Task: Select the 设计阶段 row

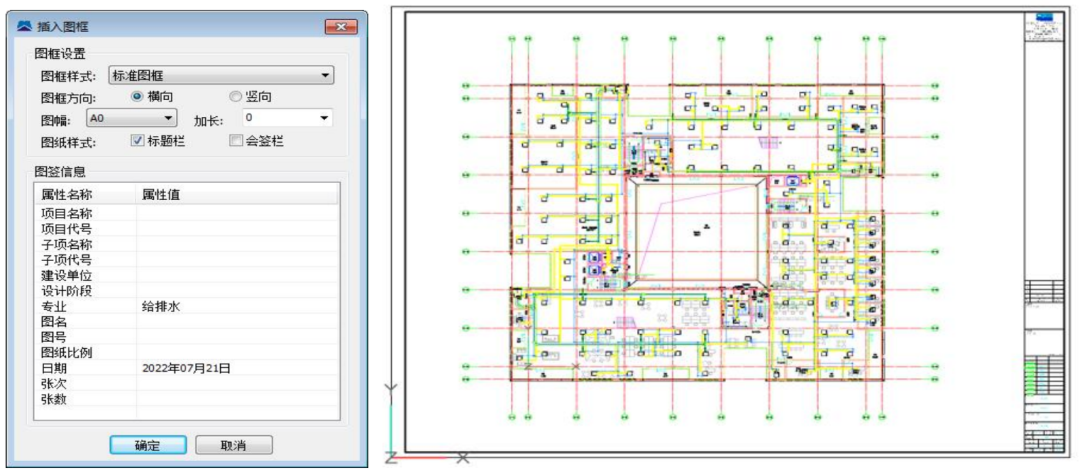Action: [x=186, y=291]
